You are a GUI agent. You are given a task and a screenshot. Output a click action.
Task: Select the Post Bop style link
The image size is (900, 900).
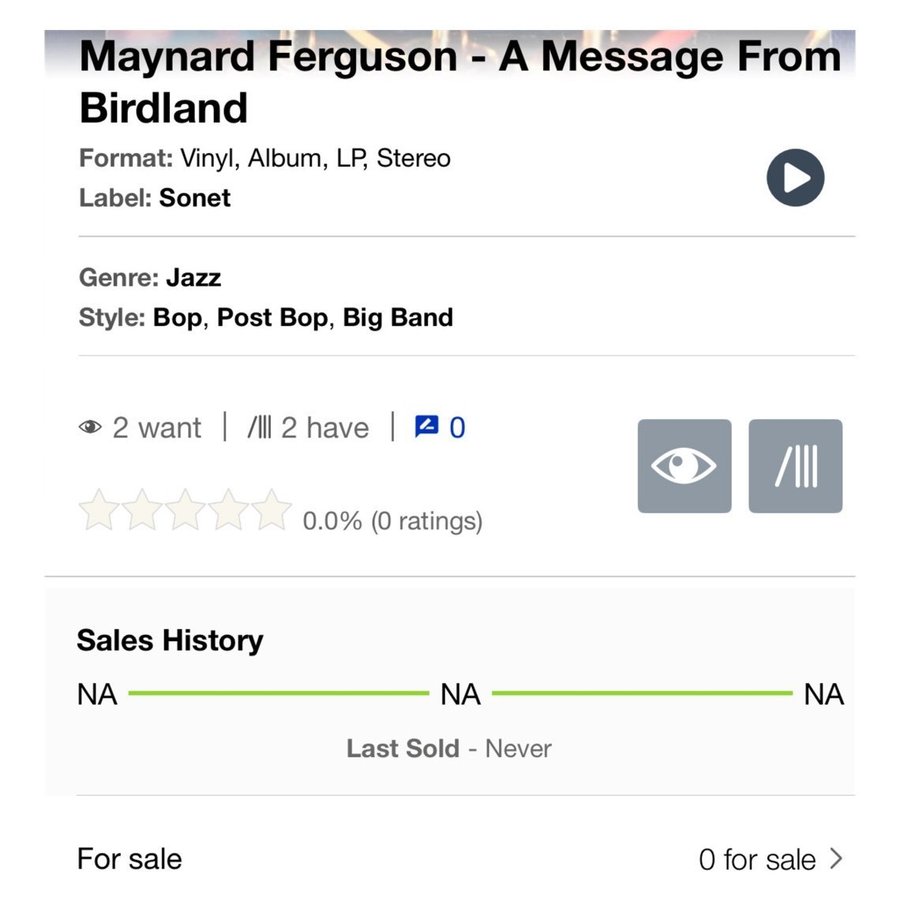tap(272, 317)
